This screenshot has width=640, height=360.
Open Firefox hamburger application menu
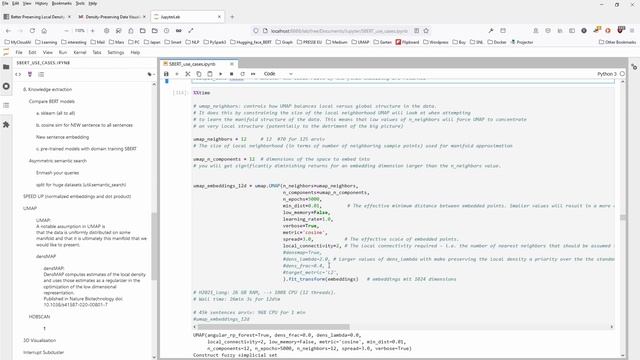click(x=632, y=31)
